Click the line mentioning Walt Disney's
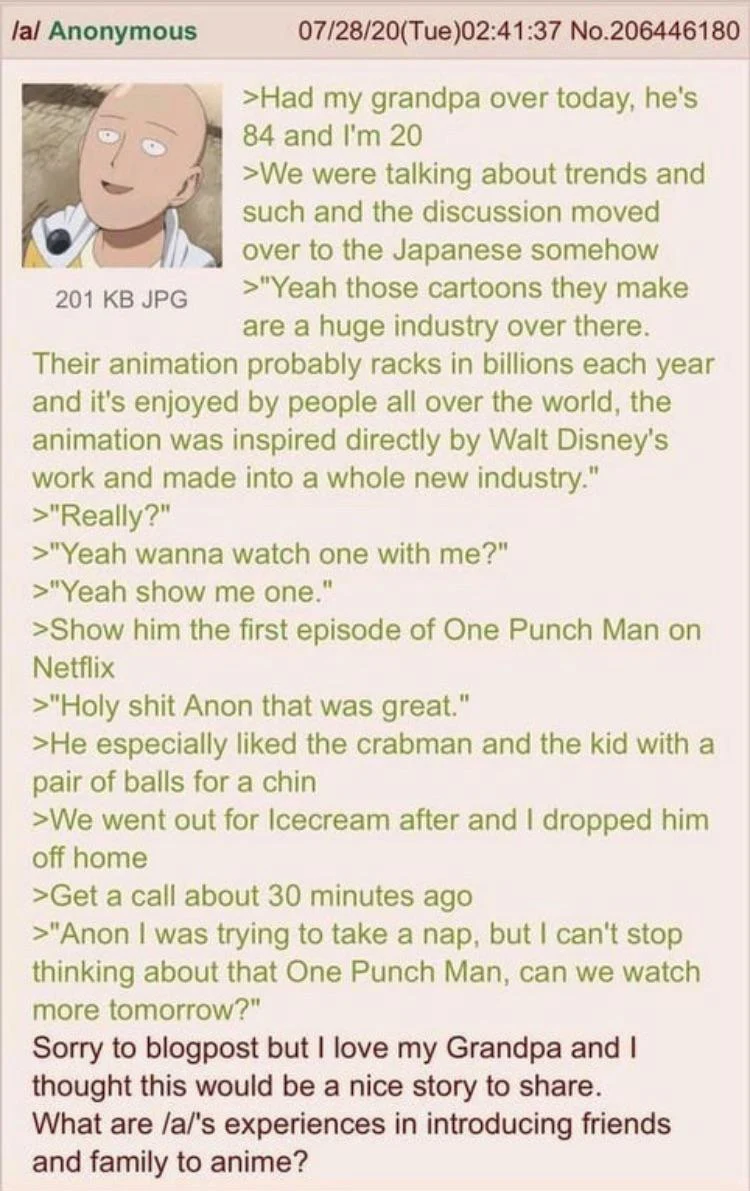 (x=350, y=441)
